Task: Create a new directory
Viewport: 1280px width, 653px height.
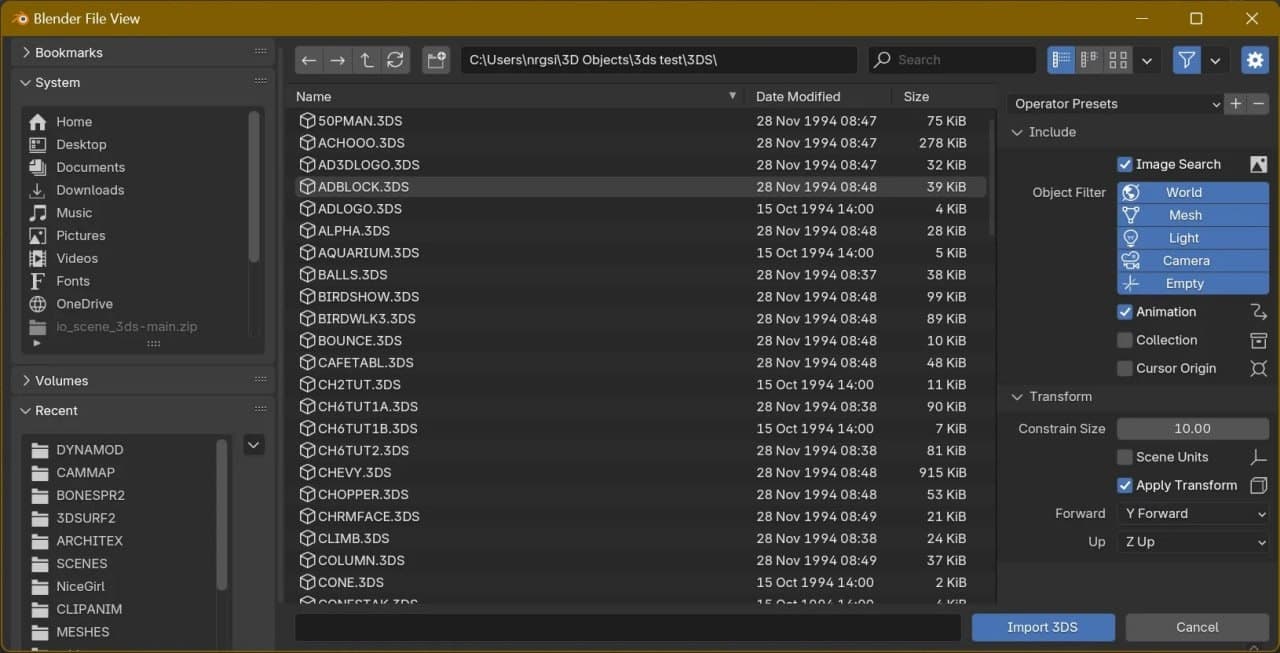Action: (436, 60)
